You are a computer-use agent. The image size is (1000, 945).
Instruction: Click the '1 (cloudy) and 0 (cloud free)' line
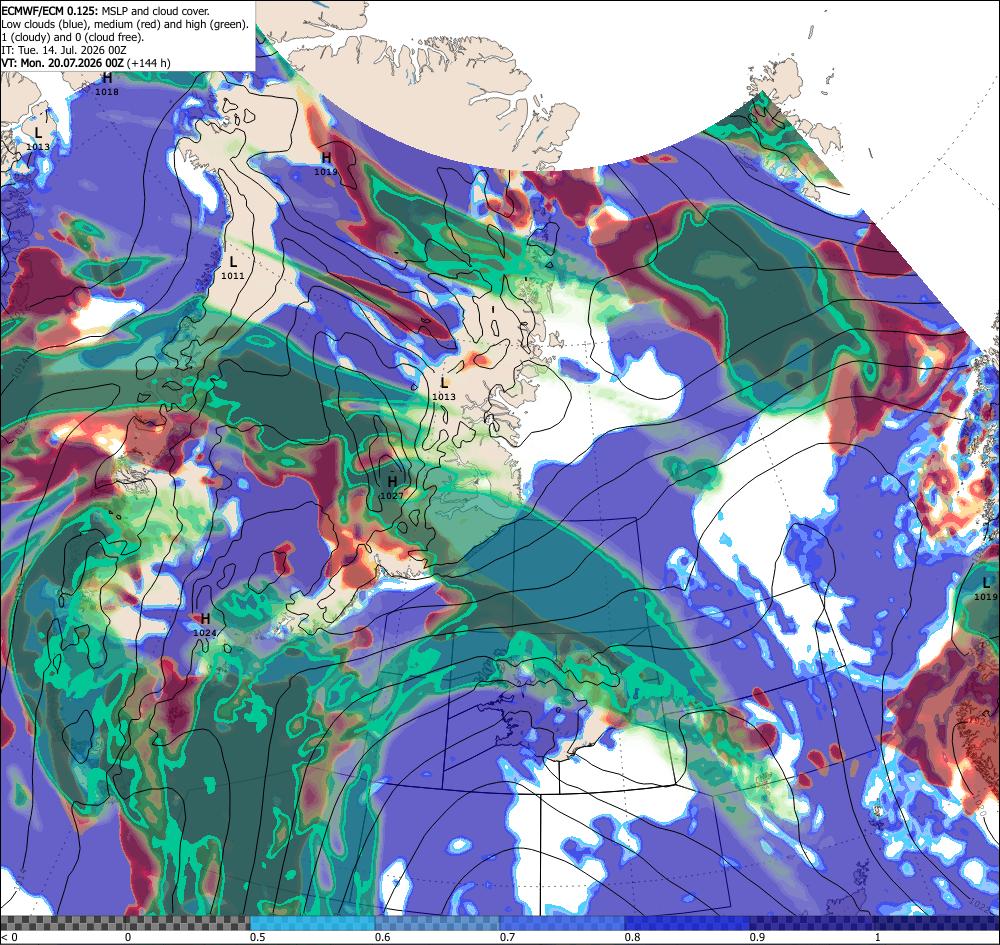[x=73, y=37]
